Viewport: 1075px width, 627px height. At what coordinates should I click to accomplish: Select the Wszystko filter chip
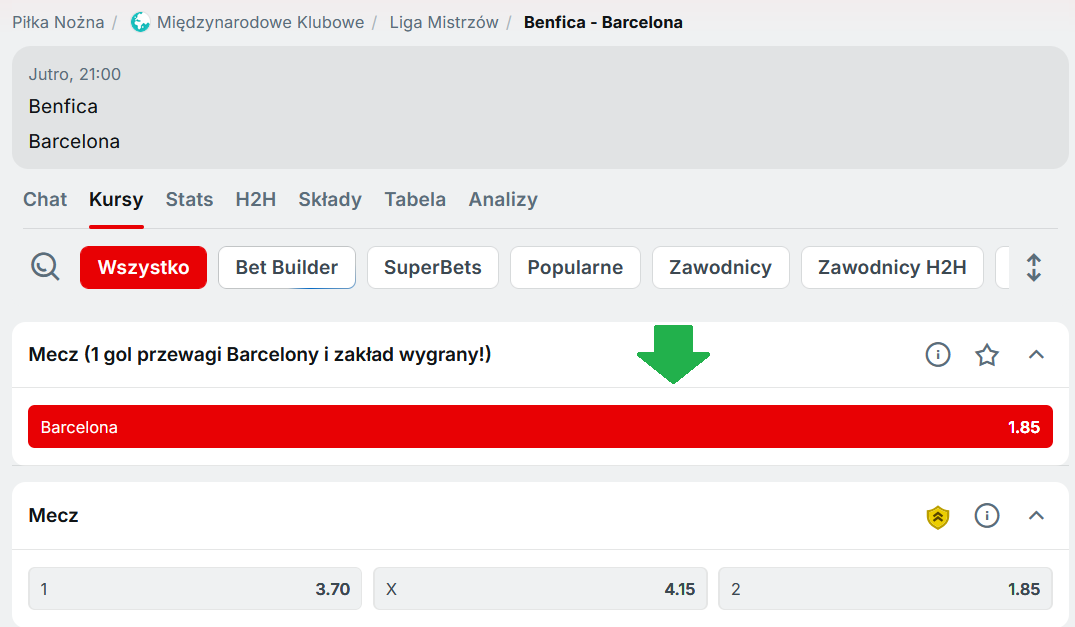tap(143, 268)
